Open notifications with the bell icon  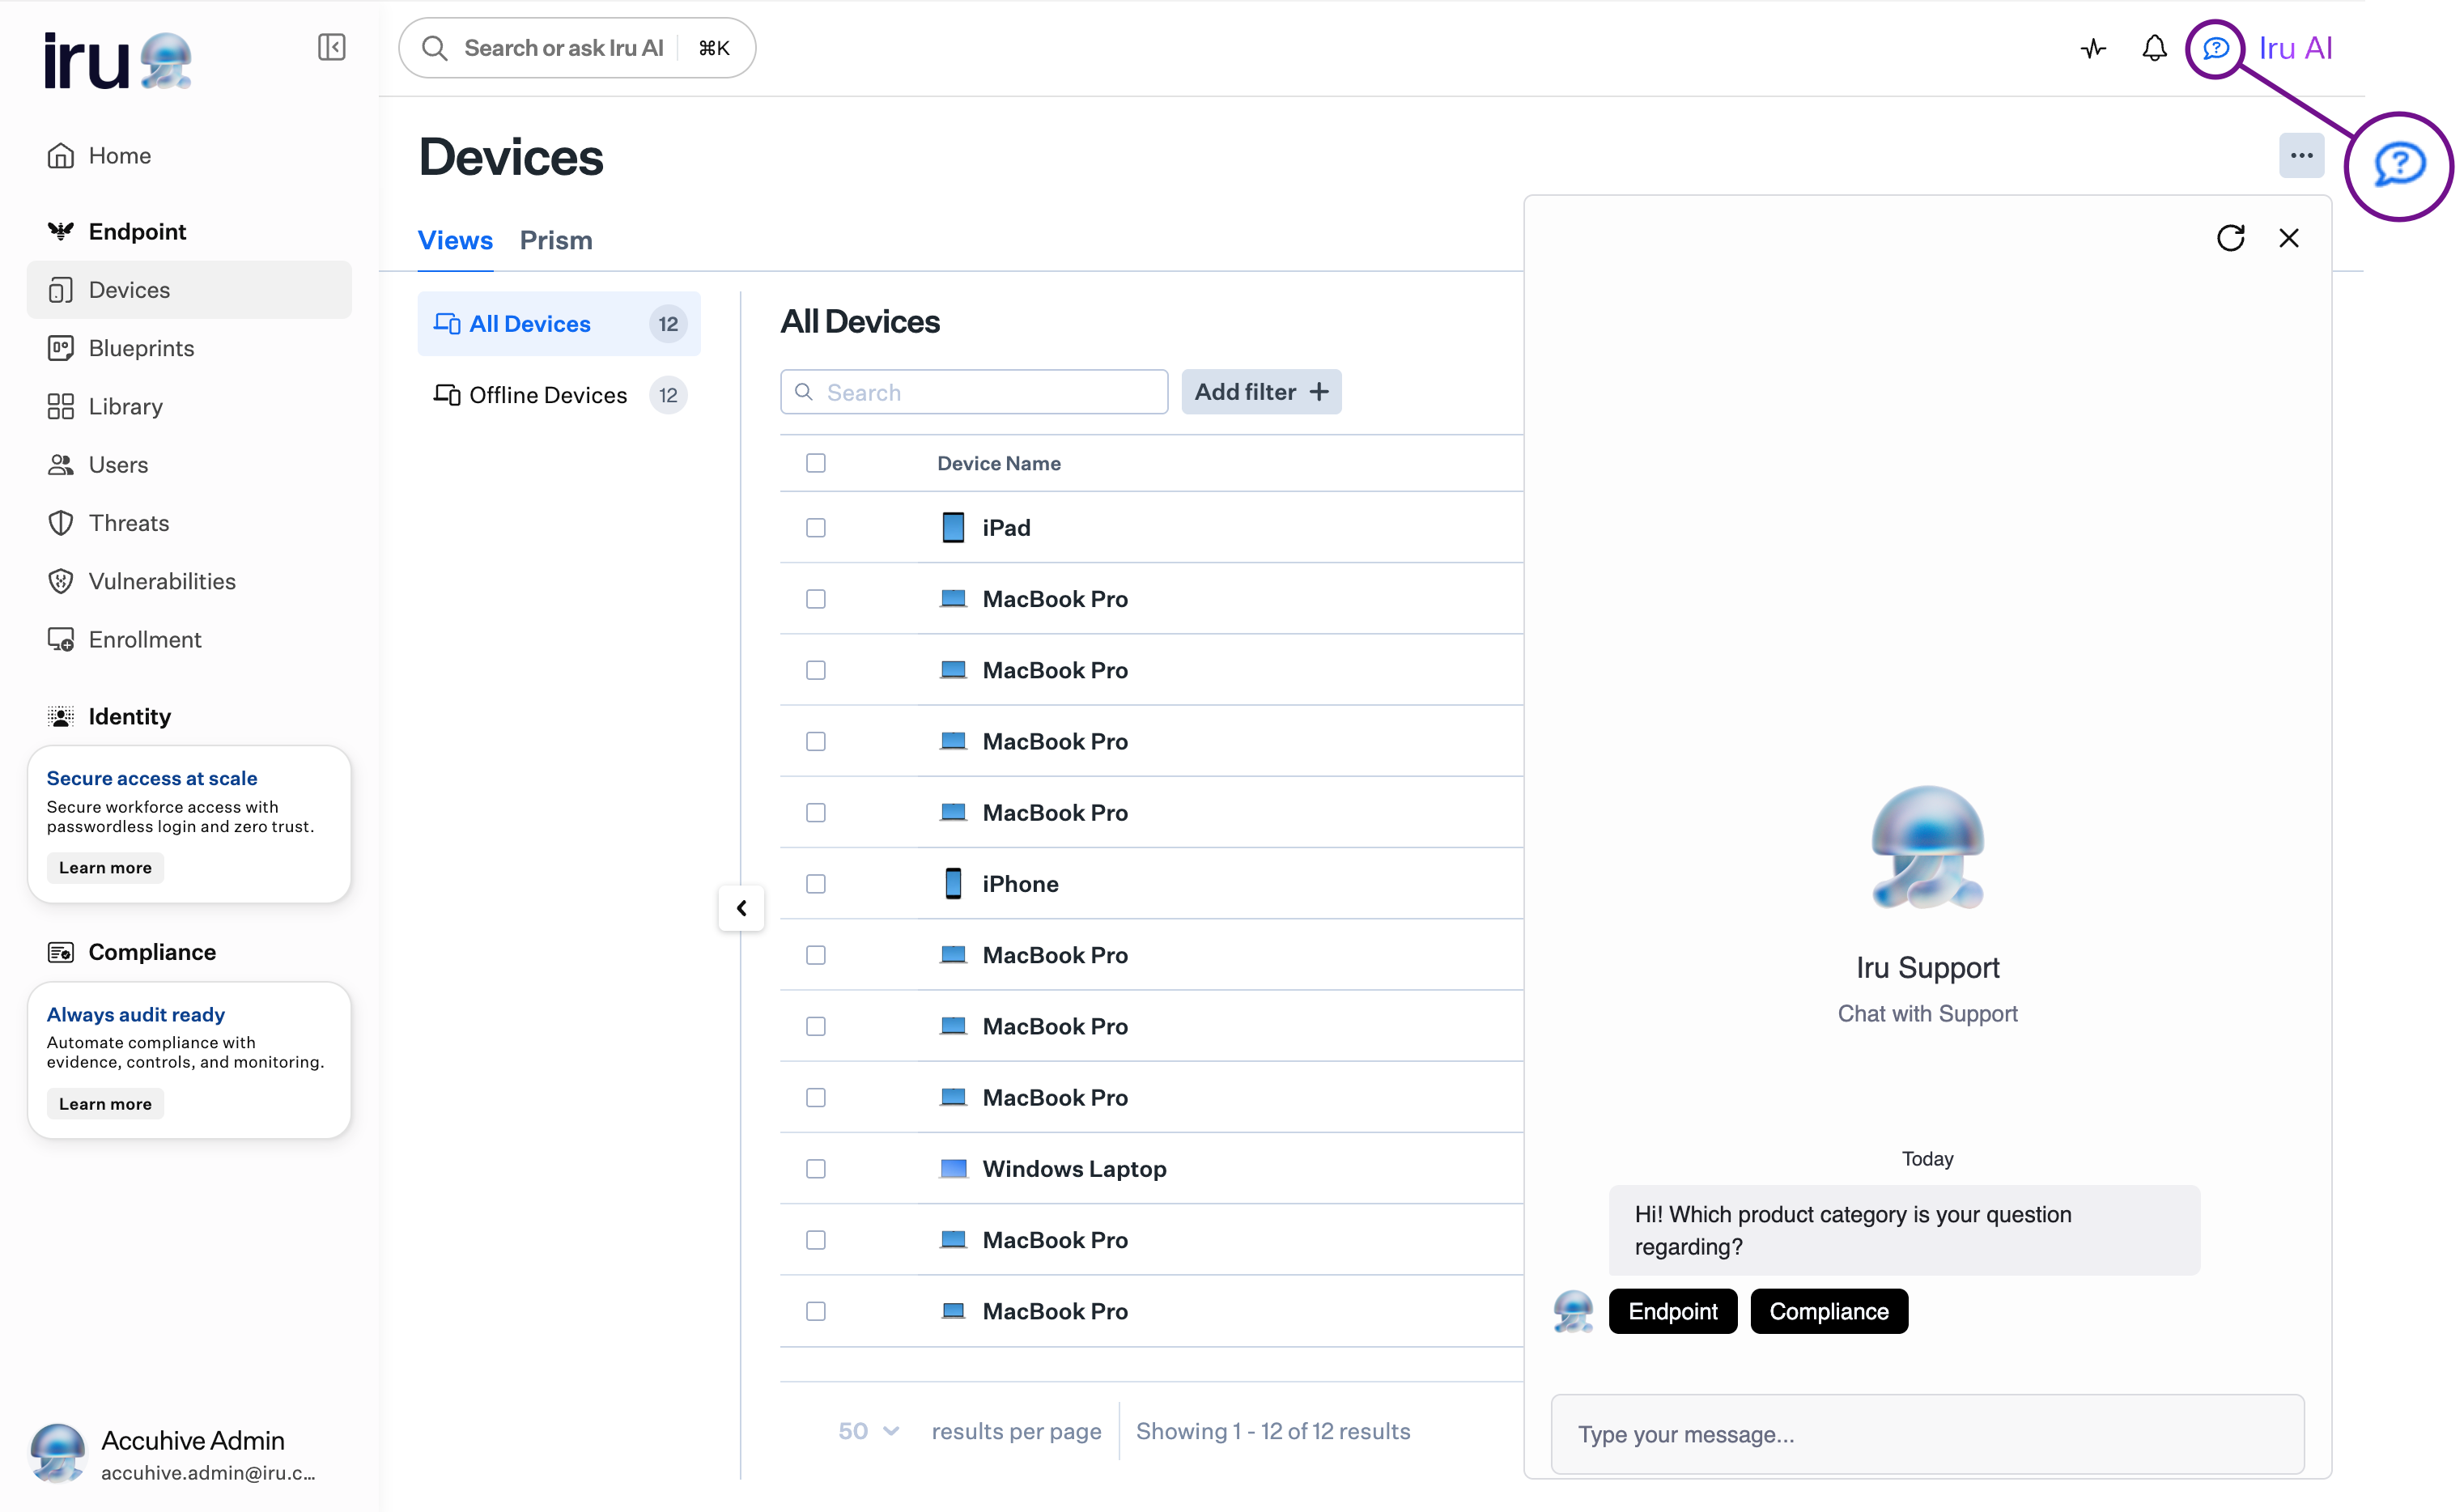[2154, 48]
